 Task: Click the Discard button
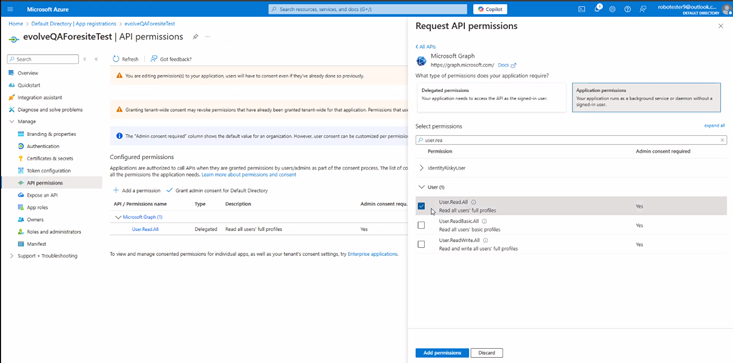(x=487, y=353)
